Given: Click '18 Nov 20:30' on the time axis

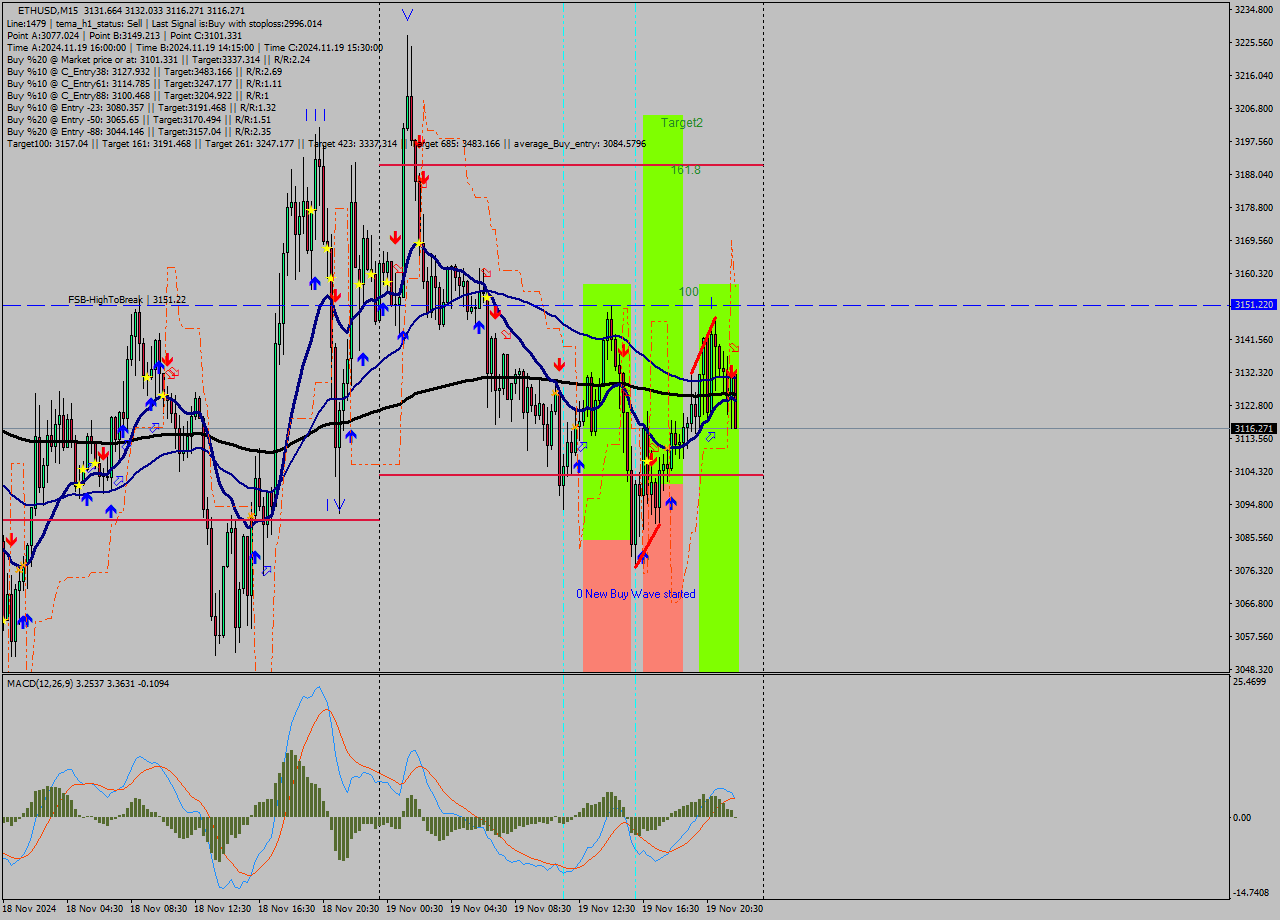Looking at the screenshot, I should coord(351,909).
